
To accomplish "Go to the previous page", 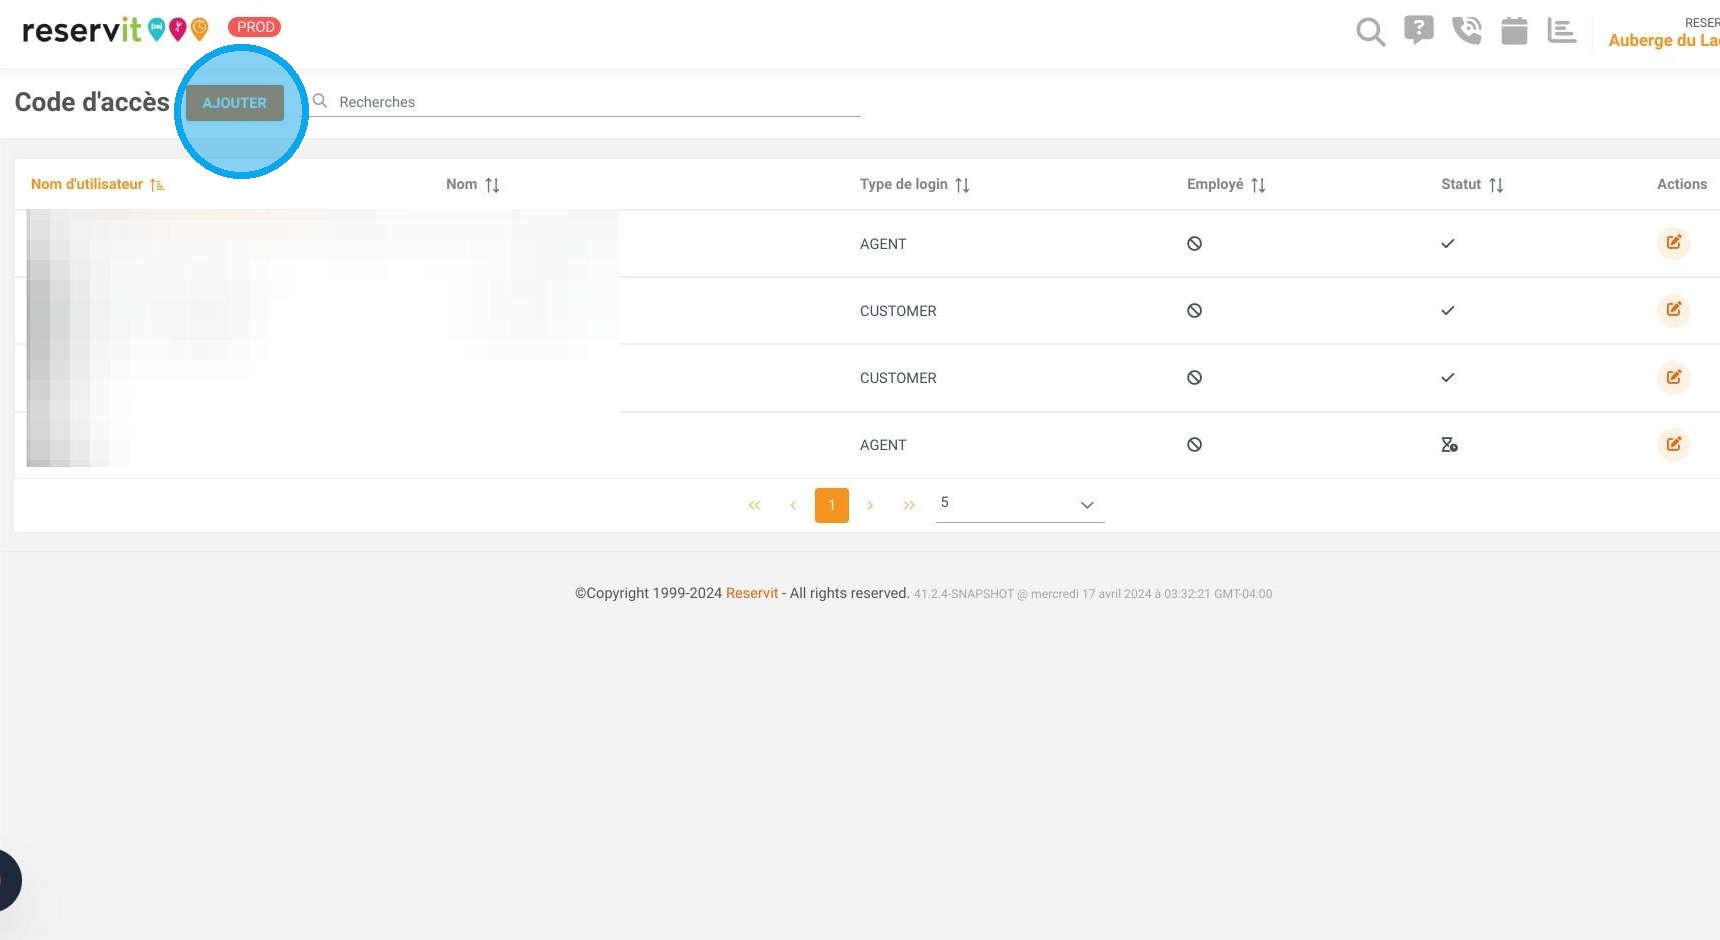I will coord(793,506).
